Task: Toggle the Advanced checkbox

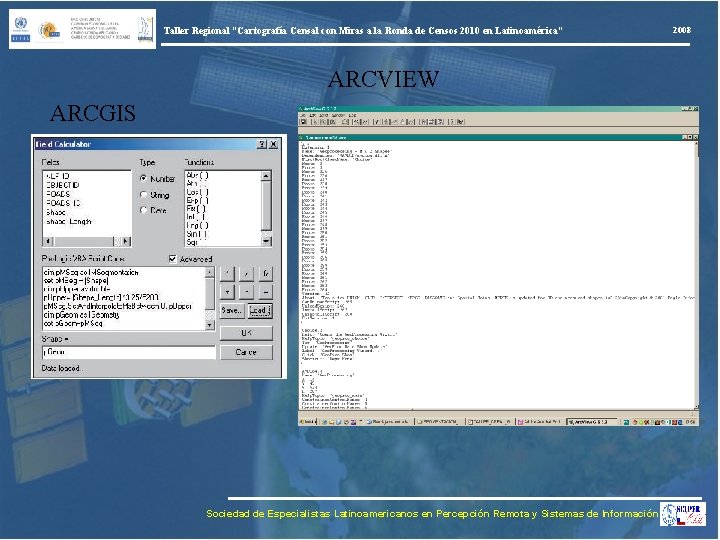Action: pyautogui.click(x=173, y=259)
